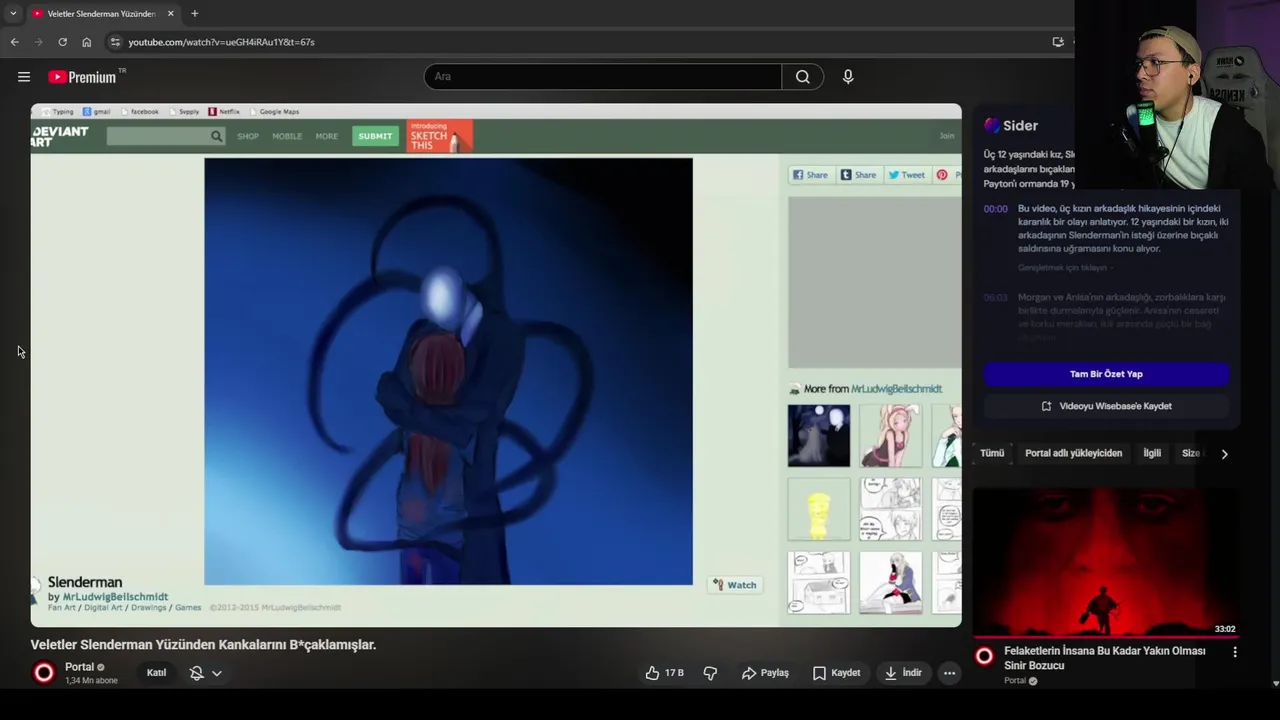Like the video with 17 B
This screenshot has height=720, width=1280.
point(664,673)
